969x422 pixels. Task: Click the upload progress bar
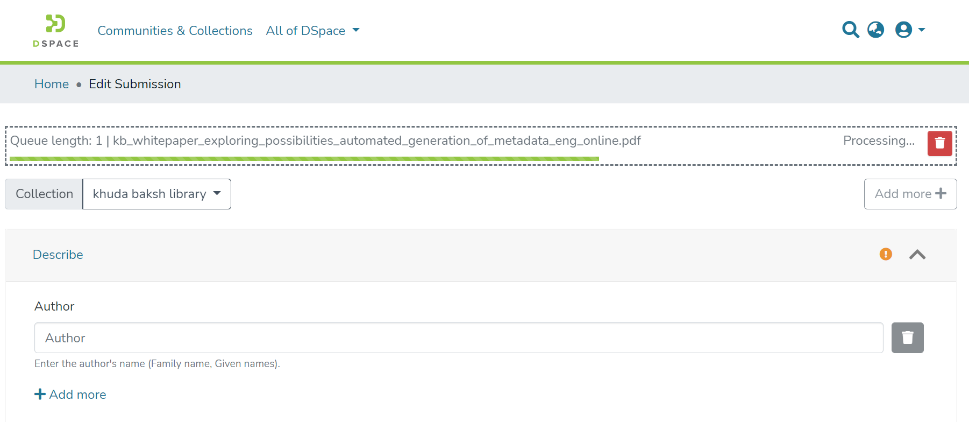click(304, 158)
